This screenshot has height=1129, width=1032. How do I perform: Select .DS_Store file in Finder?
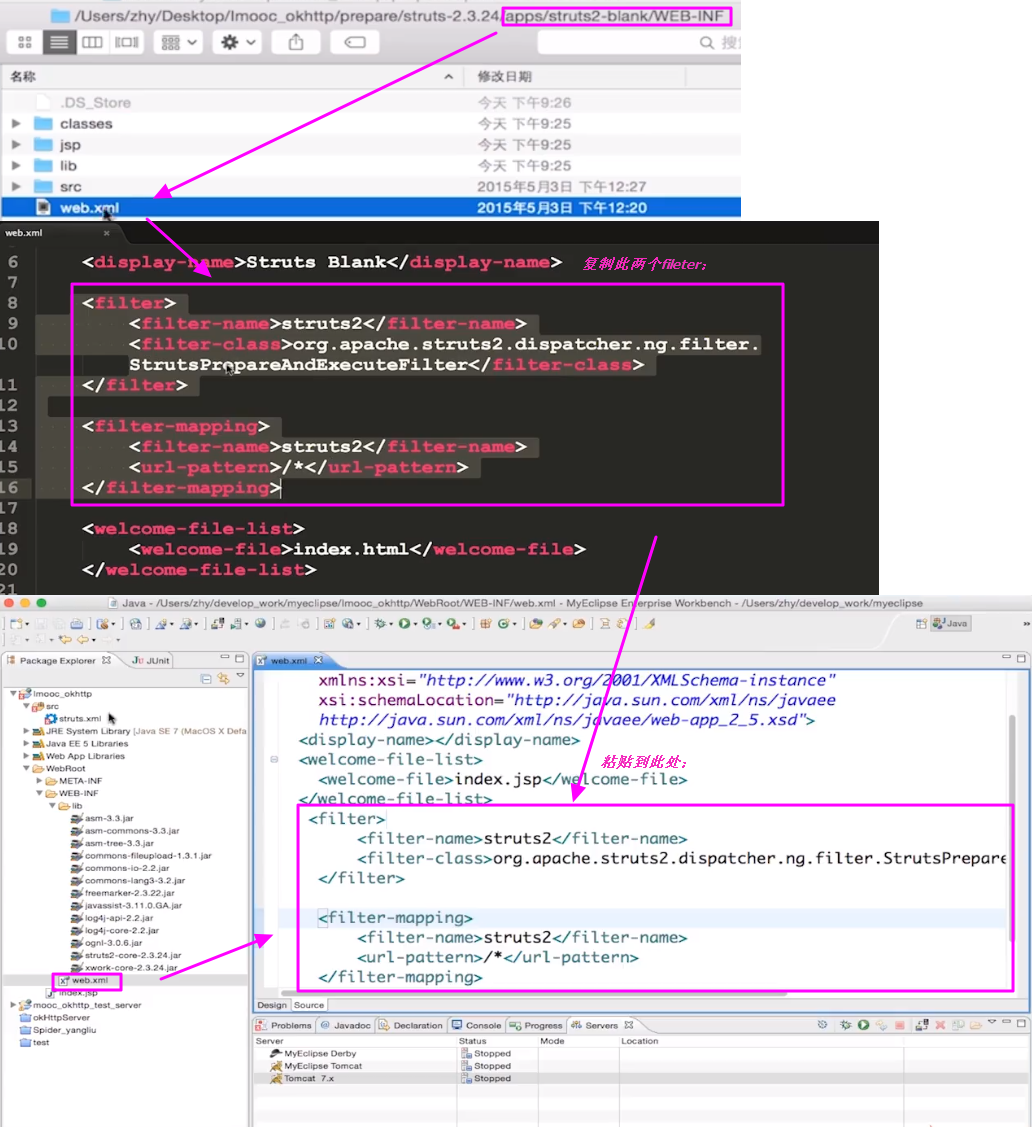(371, 102)
